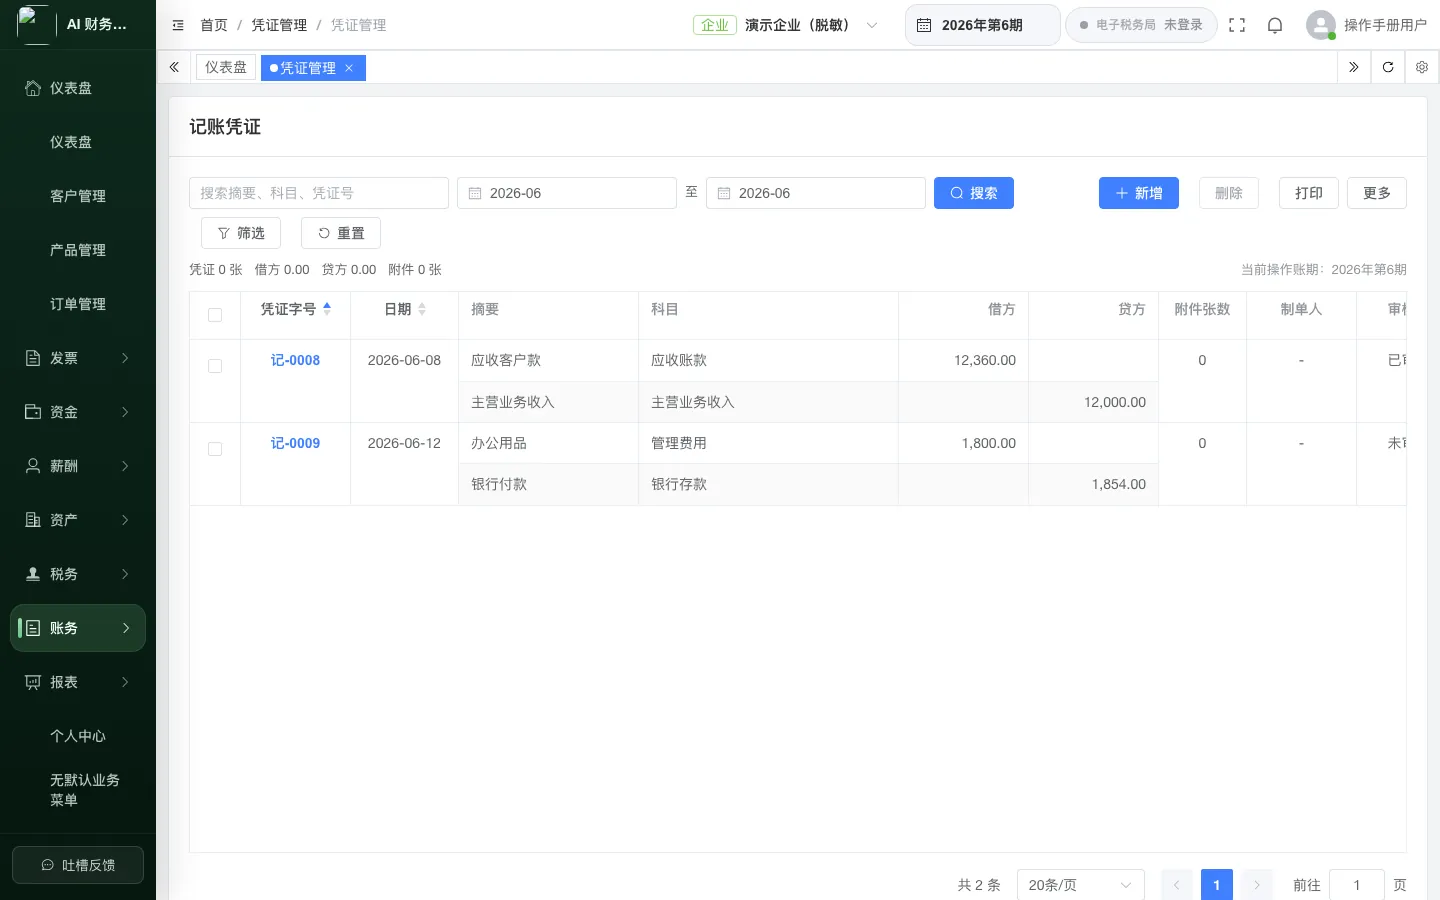
Task: Switch to the 仪表盘 tab
Action: [x=226, y=67]
